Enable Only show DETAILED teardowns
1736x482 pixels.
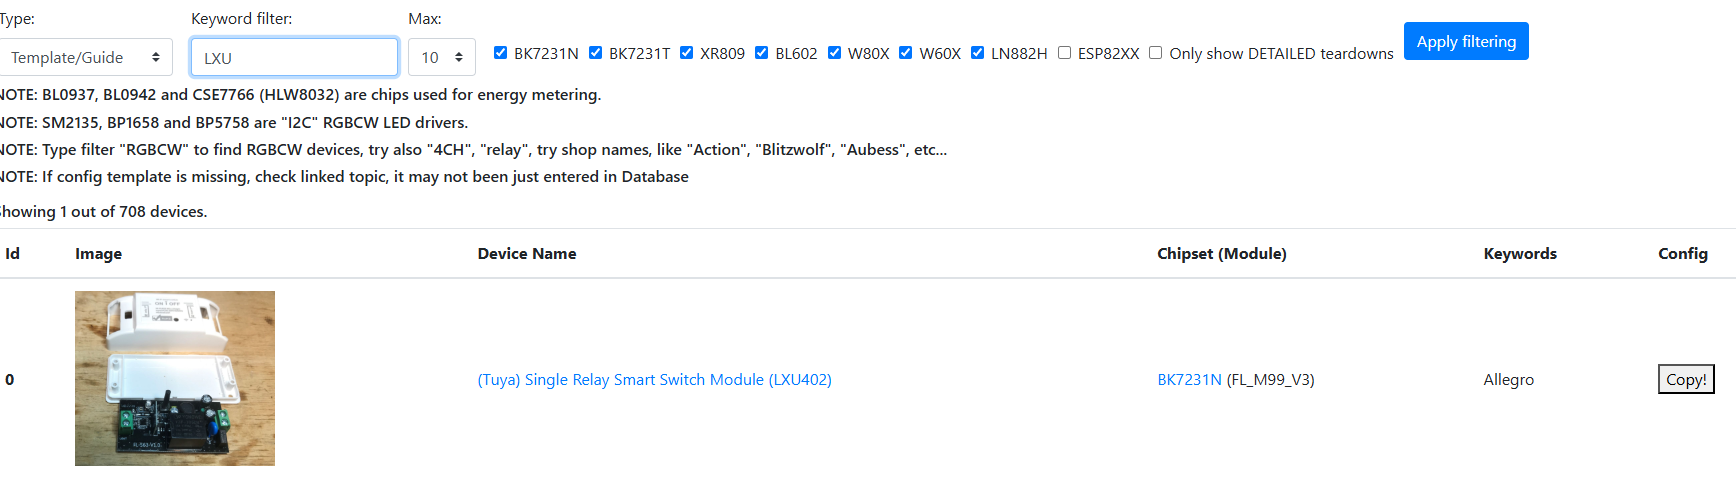click(x=1155, y=53)
